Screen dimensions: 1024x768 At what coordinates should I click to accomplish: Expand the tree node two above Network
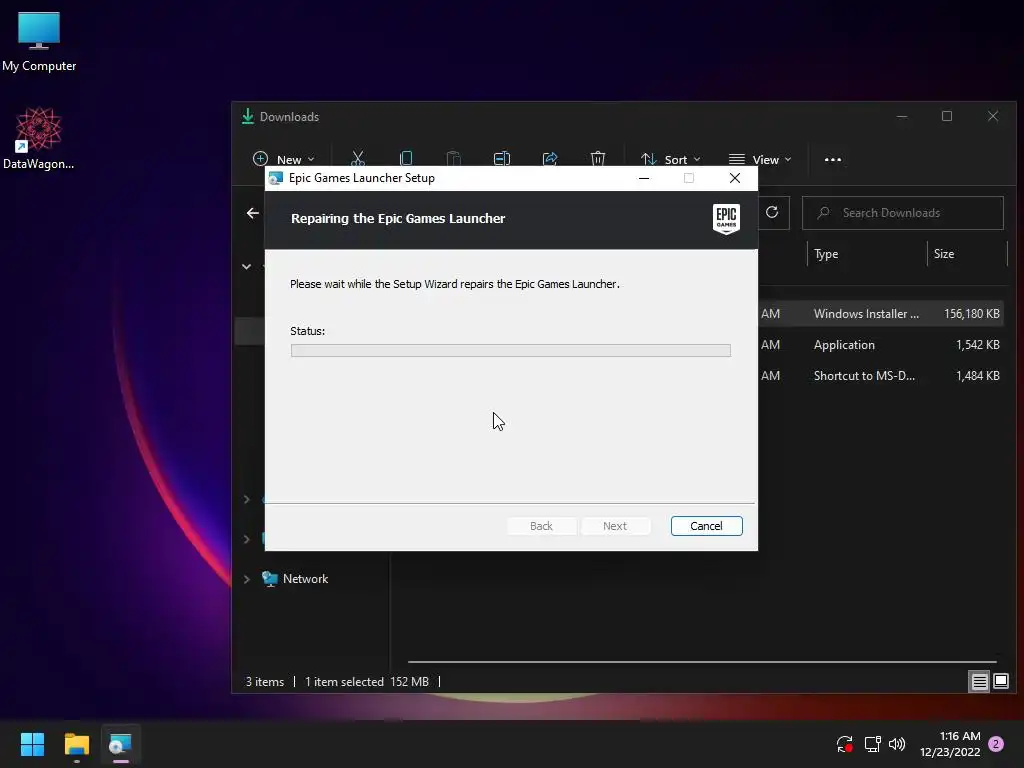pos(247,500)
